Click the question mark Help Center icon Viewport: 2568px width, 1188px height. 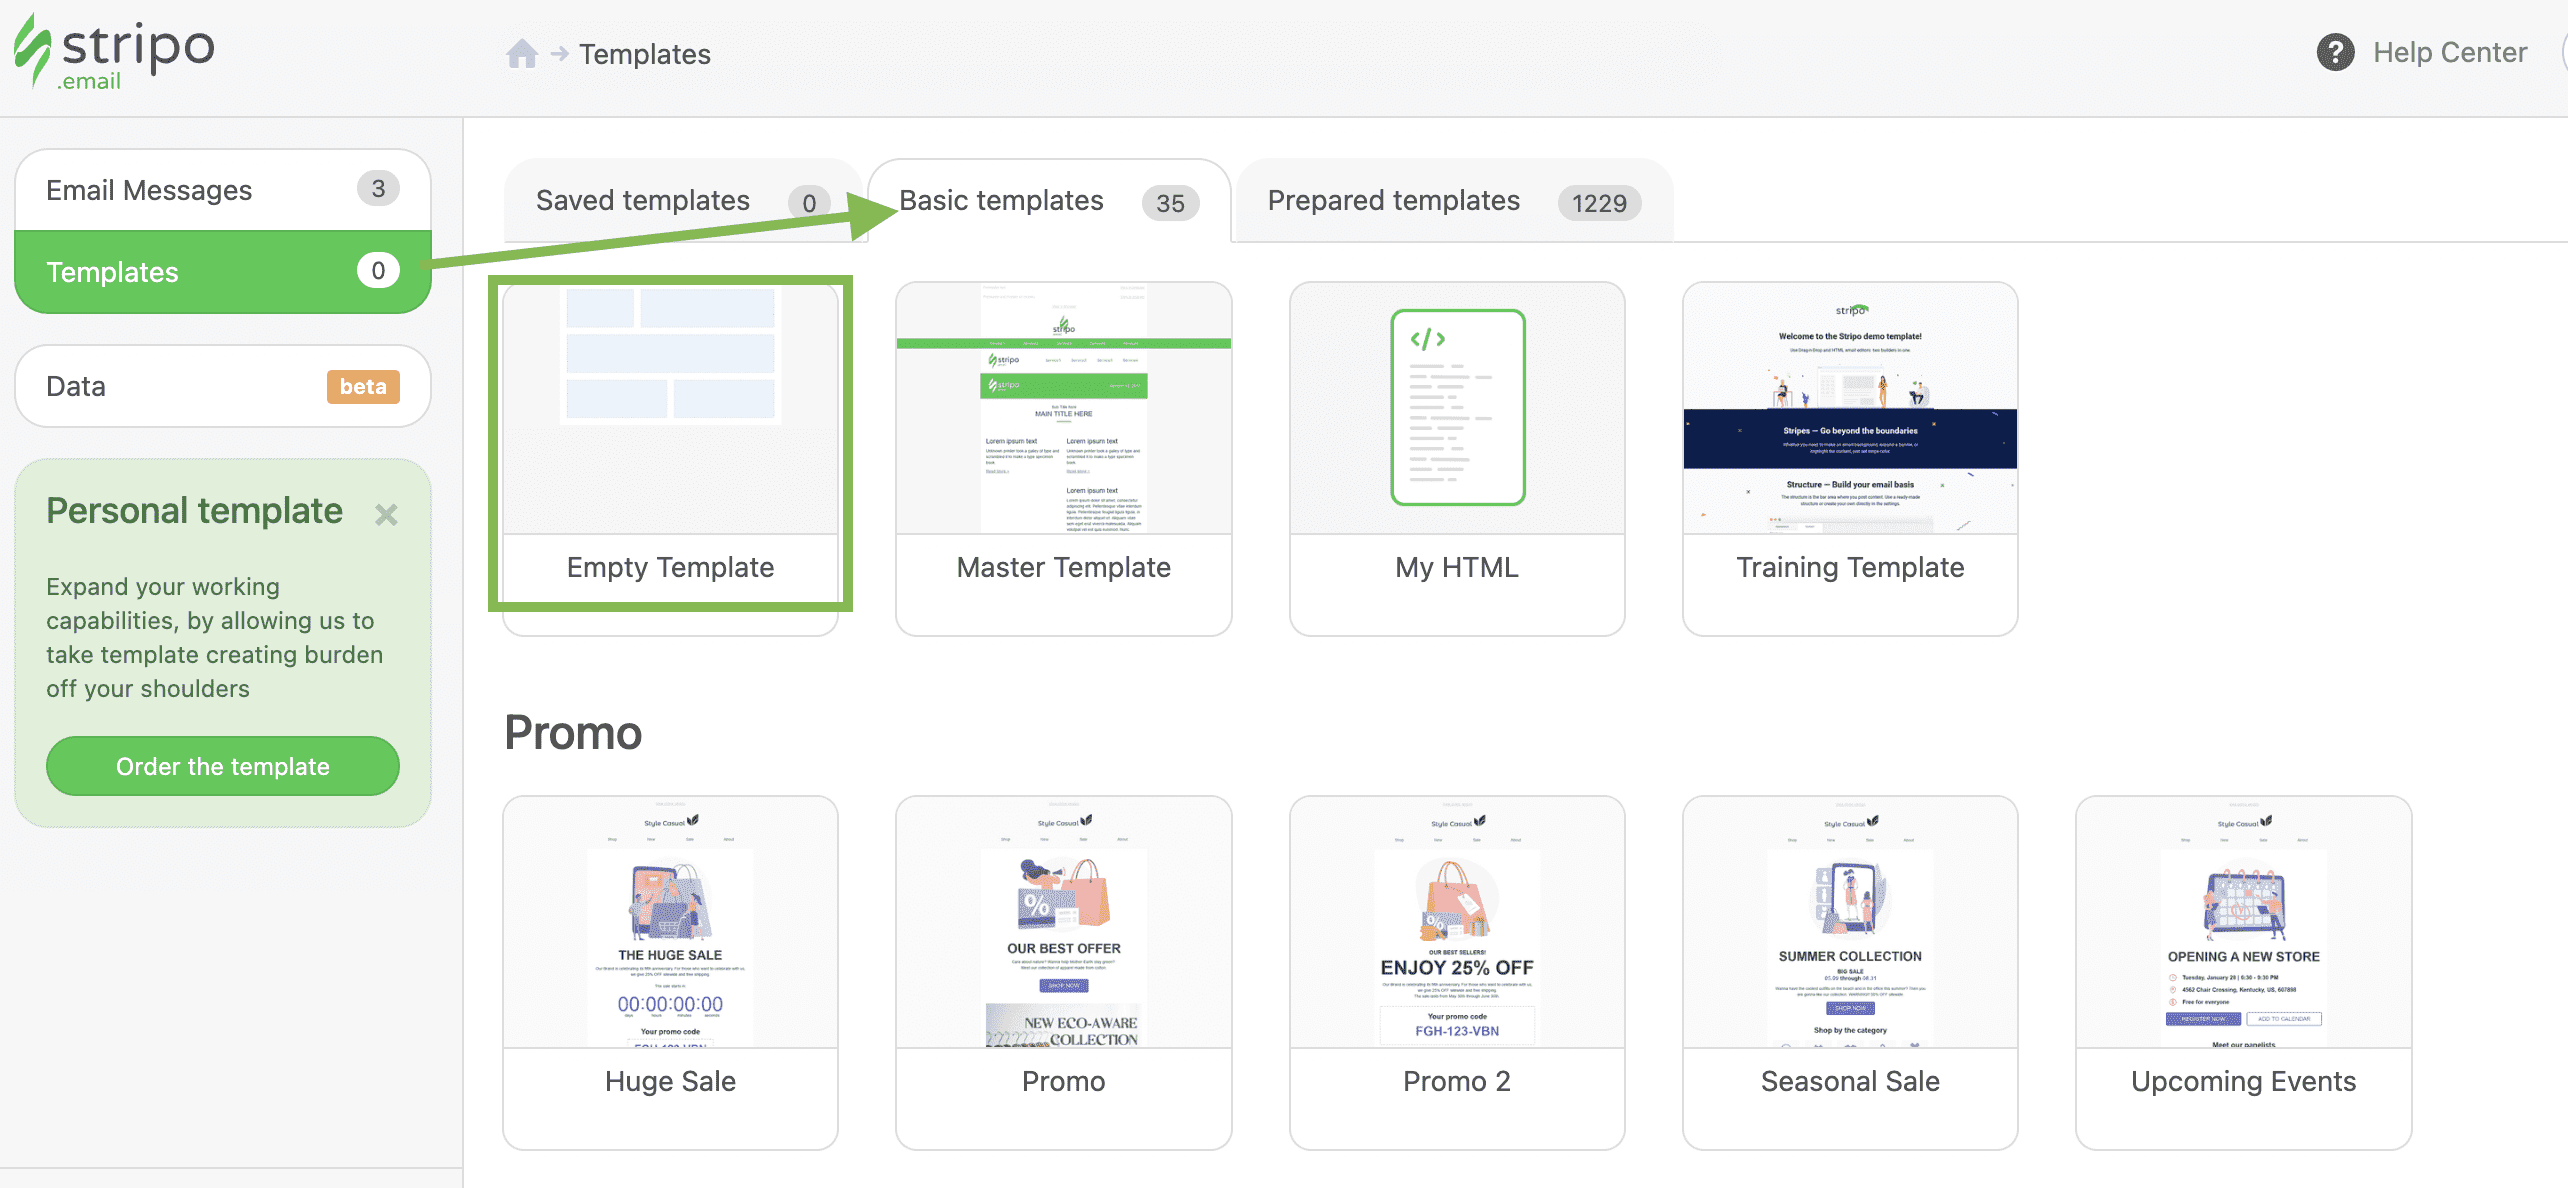[x=2335, y=52]
